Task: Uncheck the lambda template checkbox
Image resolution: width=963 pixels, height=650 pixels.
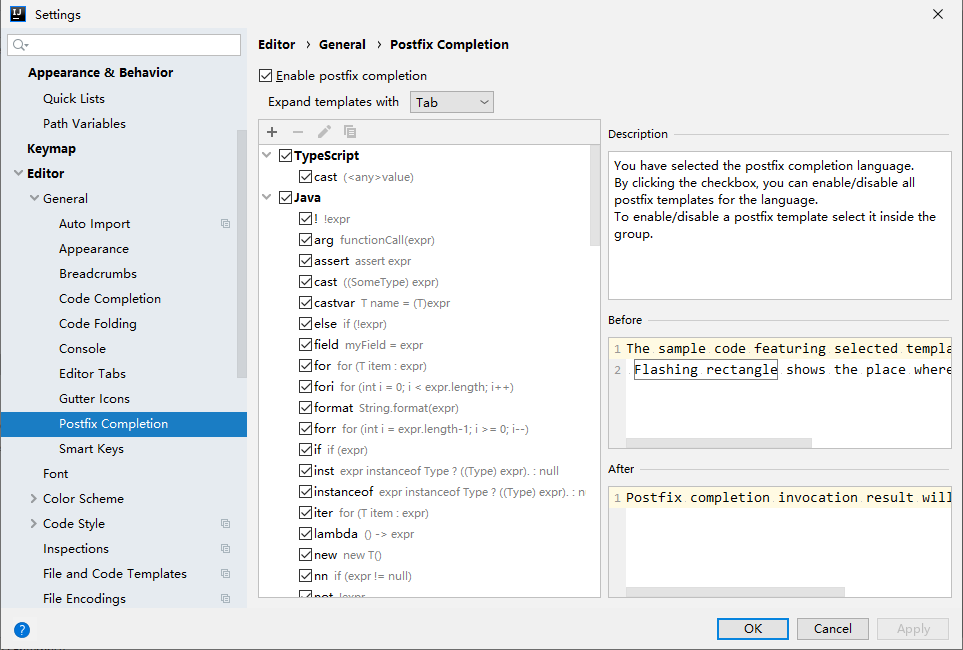Action: [305, 534]
